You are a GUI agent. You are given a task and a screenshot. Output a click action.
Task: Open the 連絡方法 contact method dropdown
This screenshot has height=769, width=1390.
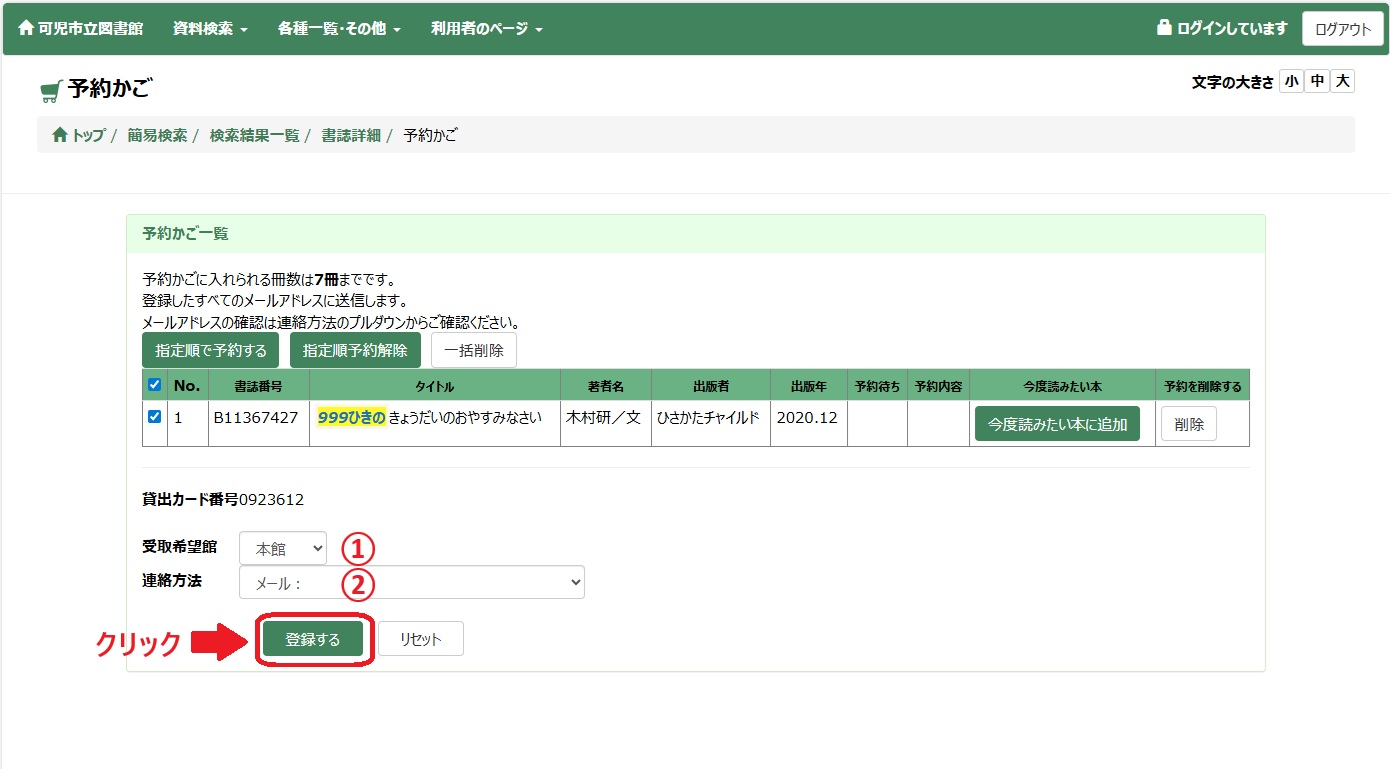pyautogui.click(x=411, y=583)
